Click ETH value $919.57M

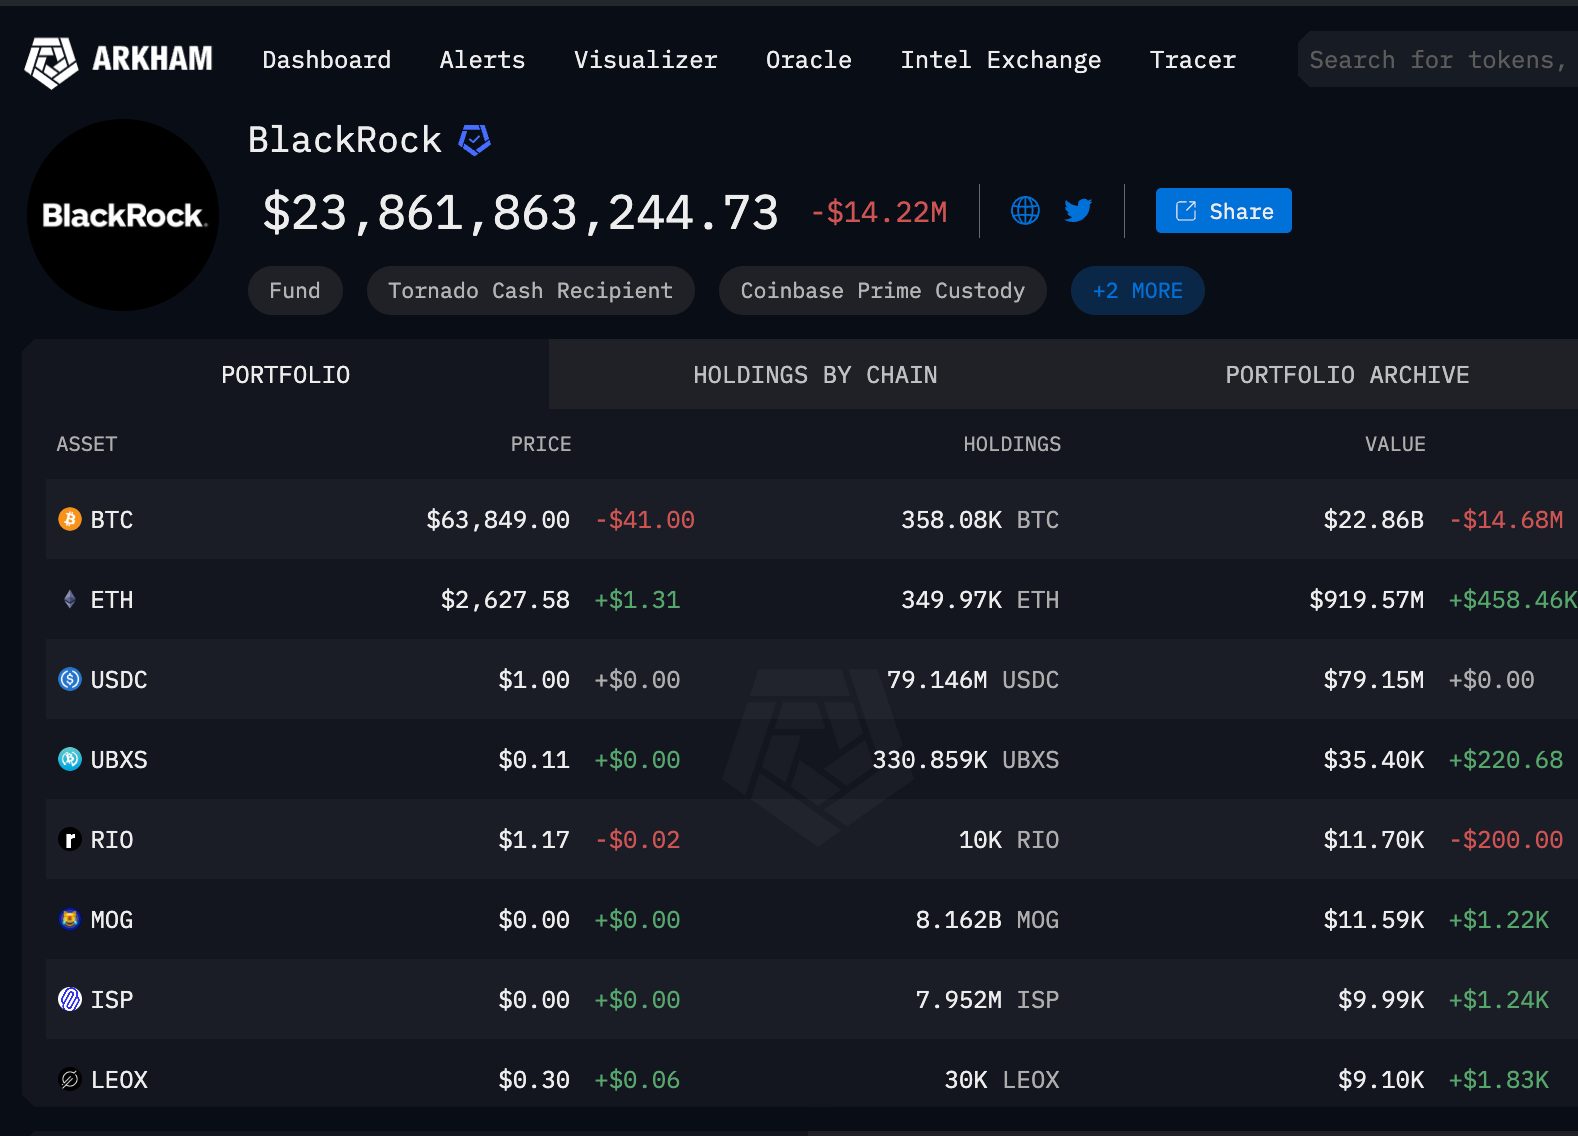coord(1367,600)
